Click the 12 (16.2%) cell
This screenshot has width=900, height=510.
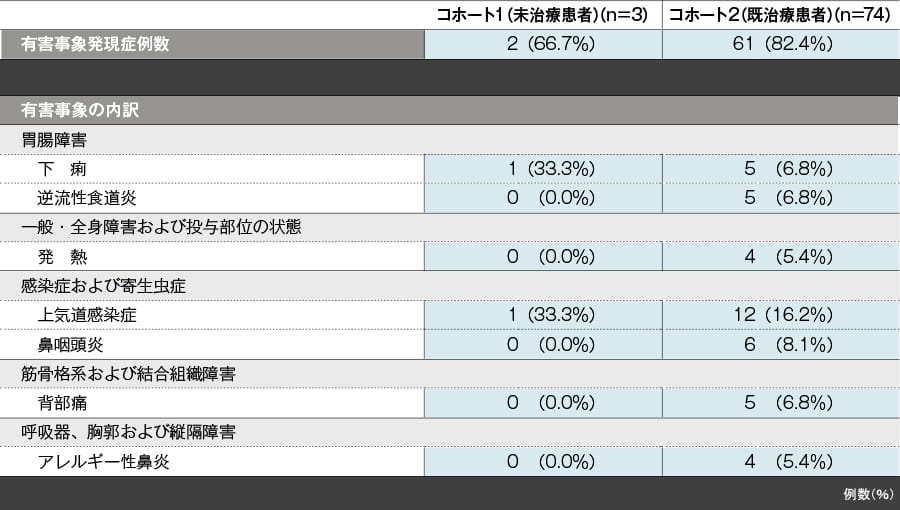tap(780, 315)
